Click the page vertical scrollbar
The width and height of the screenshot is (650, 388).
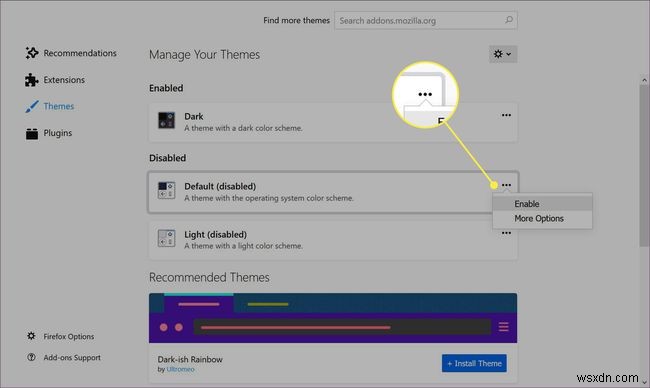[x=644, y=166]
